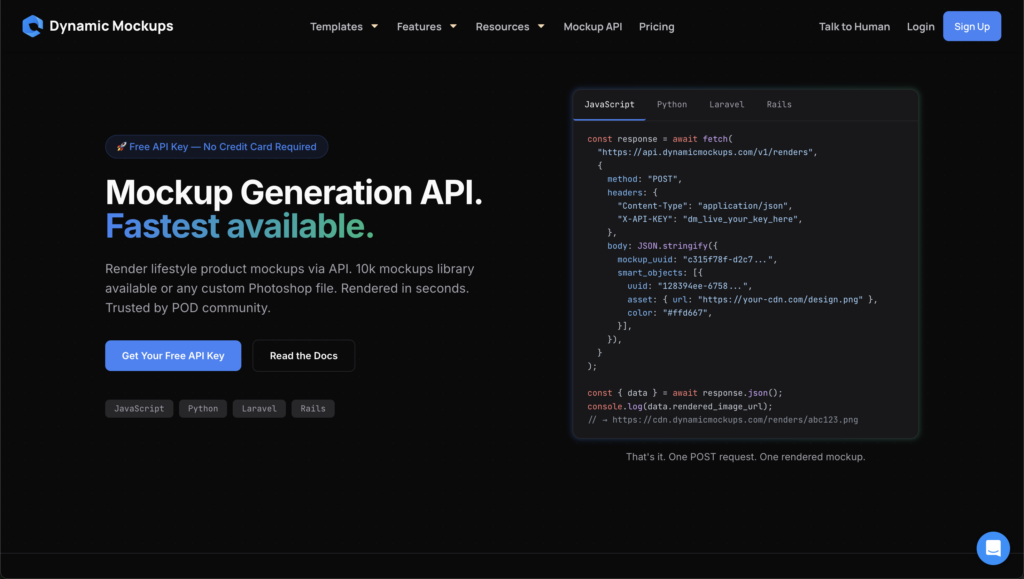Screen dimensions: 1024x579
Task: Open the chat widget bubble icon
Action: tap(993, 548)
